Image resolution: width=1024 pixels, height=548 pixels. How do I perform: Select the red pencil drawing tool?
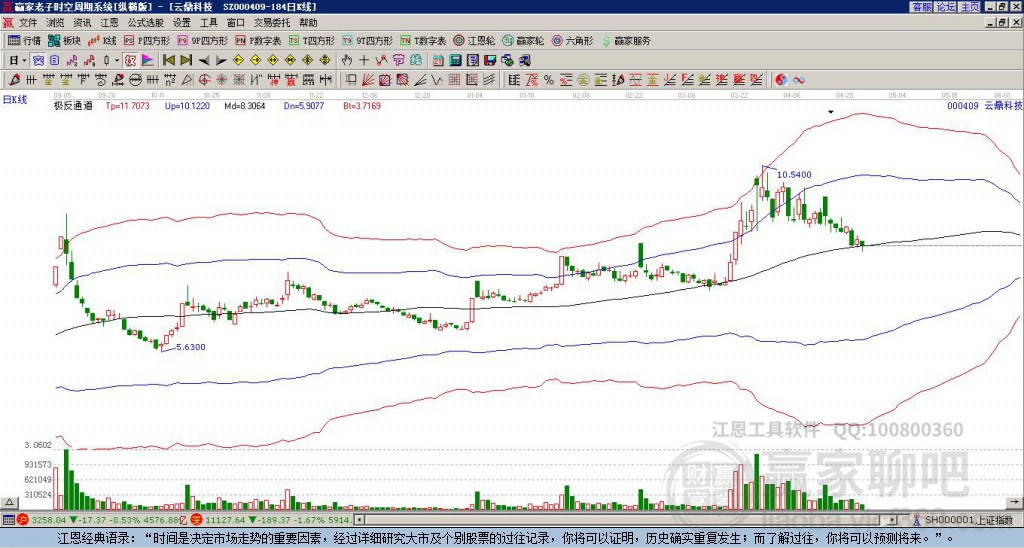14,80
